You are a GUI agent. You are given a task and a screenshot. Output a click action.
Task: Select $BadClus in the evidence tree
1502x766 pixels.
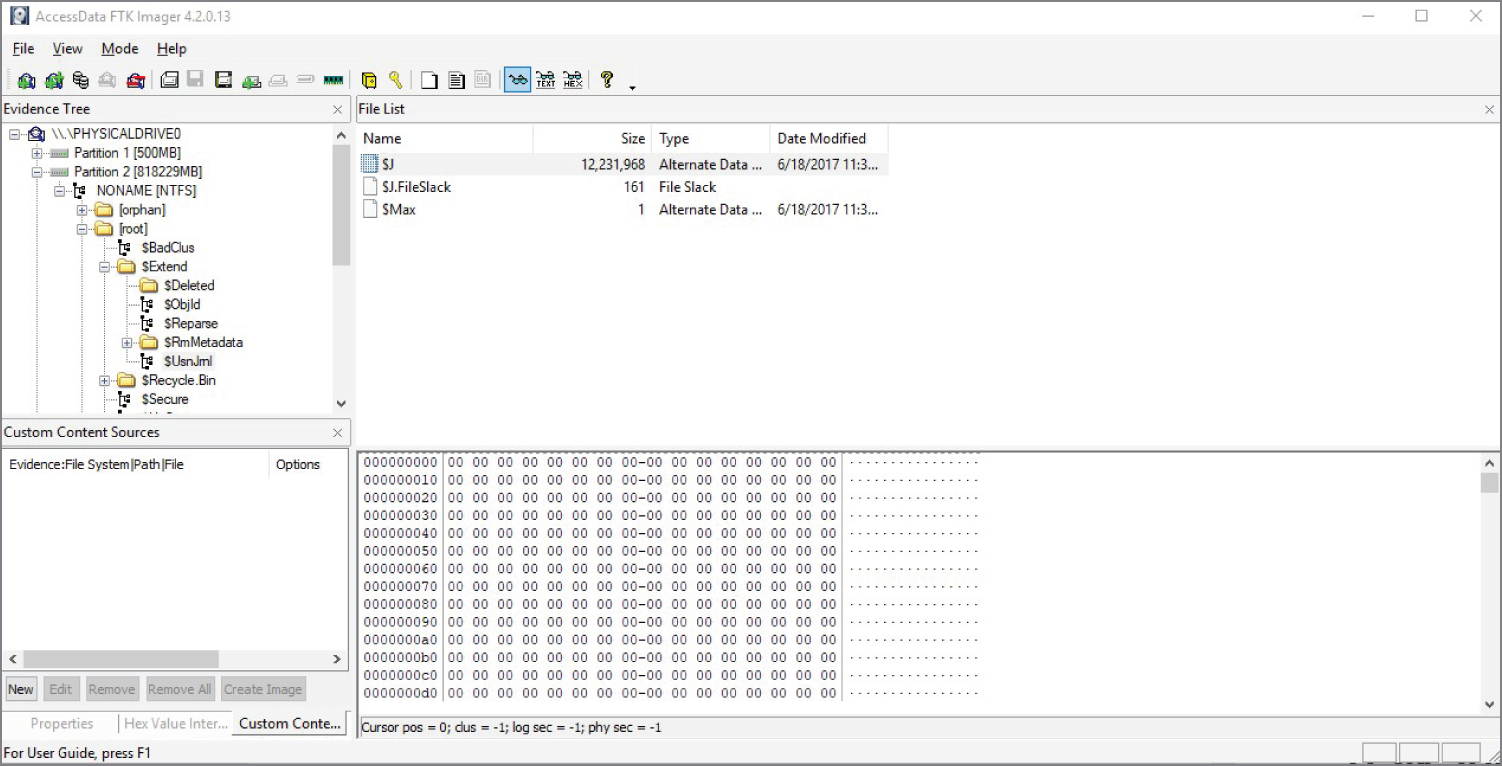click(167, 248)
